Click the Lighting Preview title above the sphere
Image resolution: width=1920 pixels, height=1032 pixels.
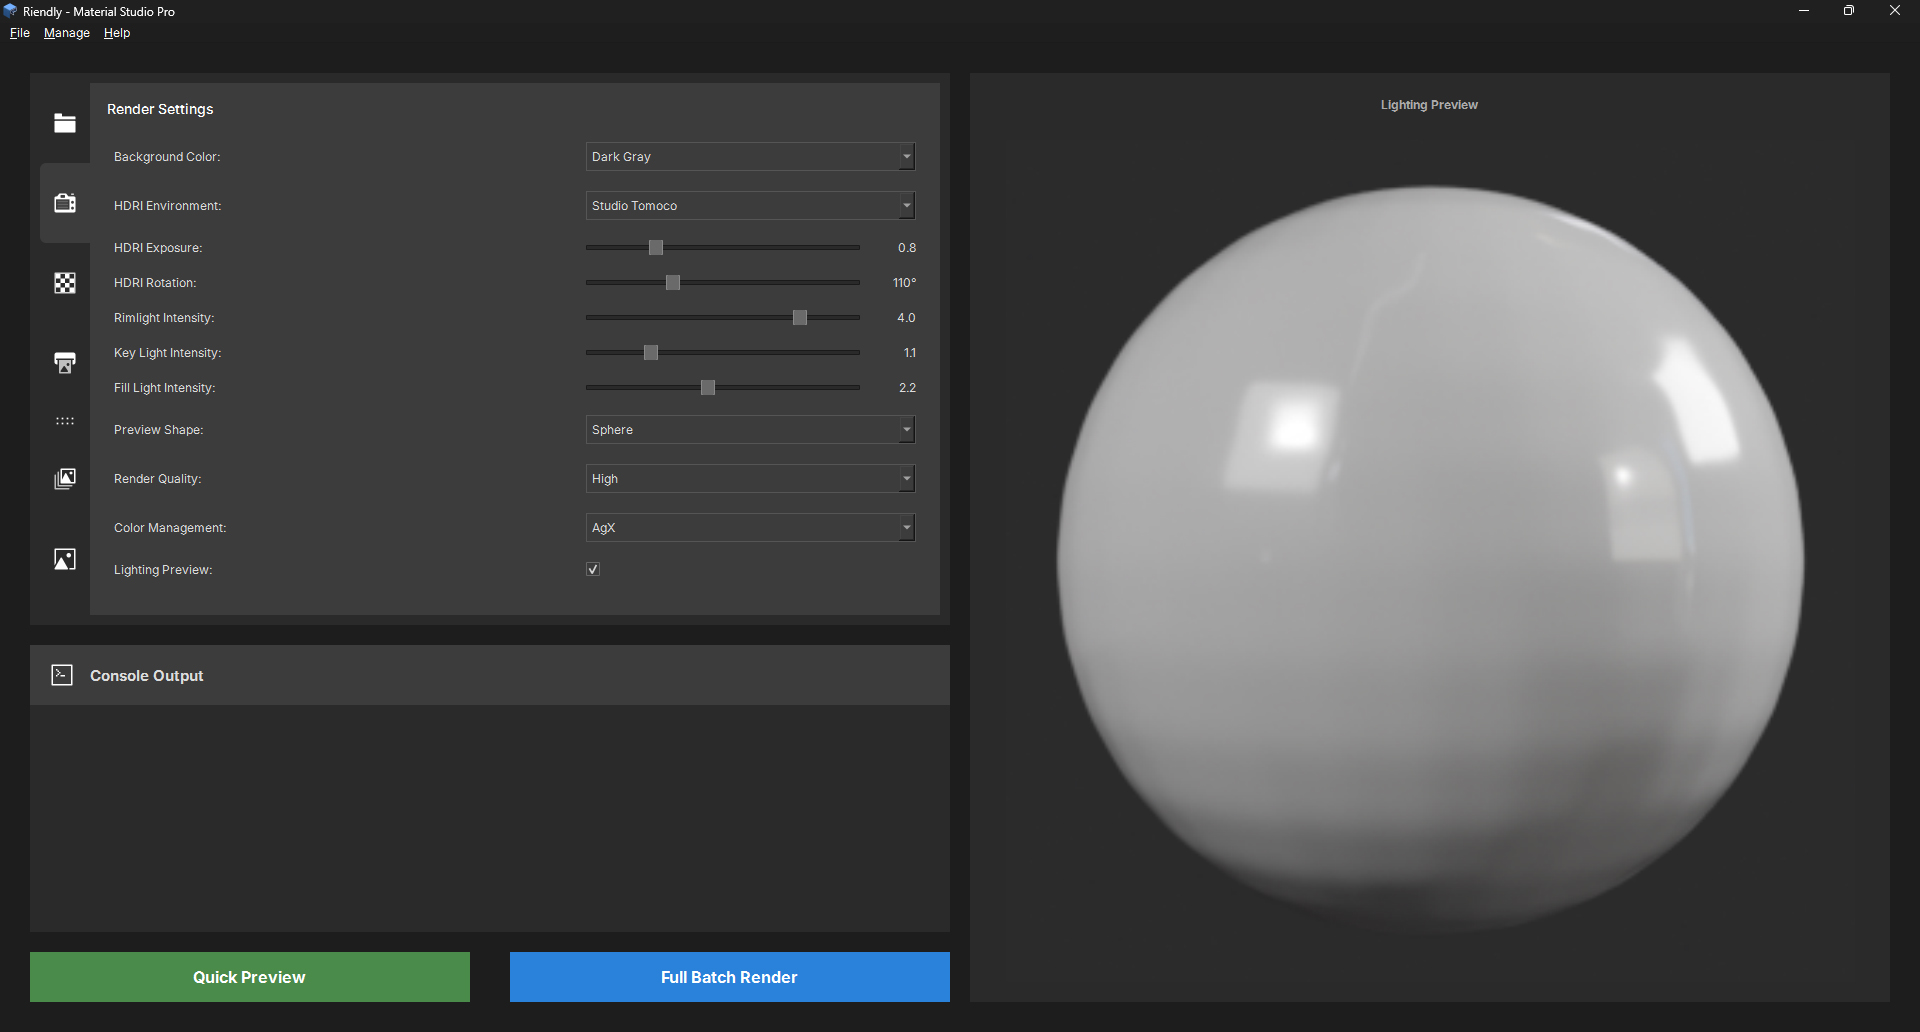pyautogui.click(x=1429, y=104)
